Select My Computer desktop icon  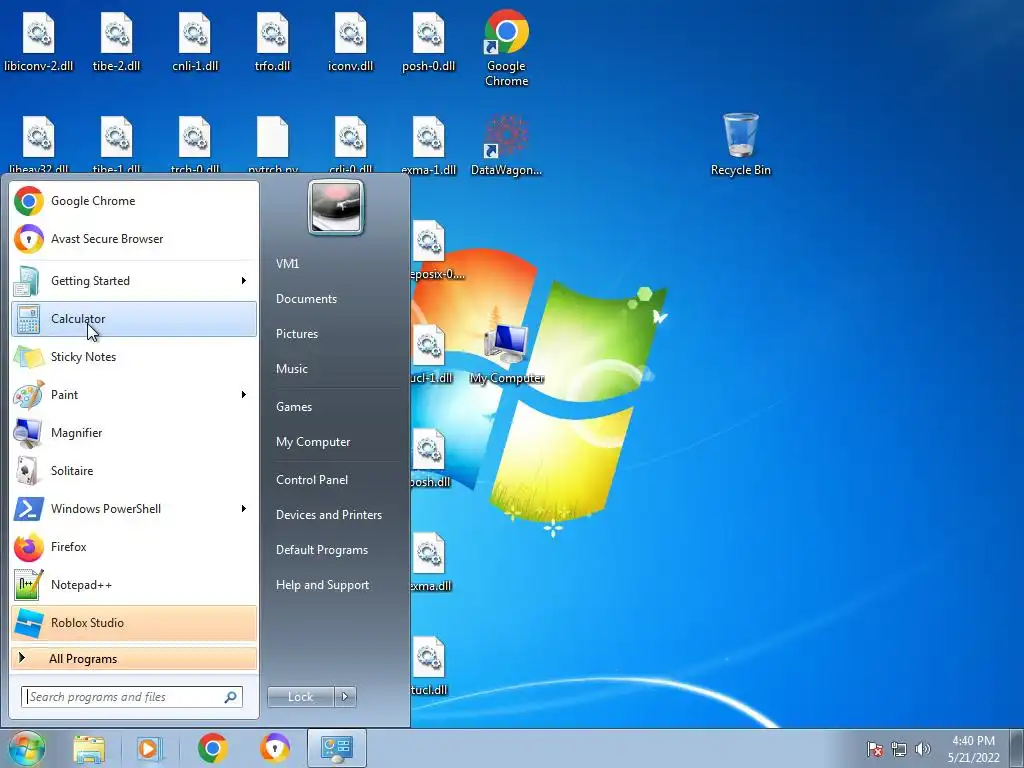[x=507, y=353]
